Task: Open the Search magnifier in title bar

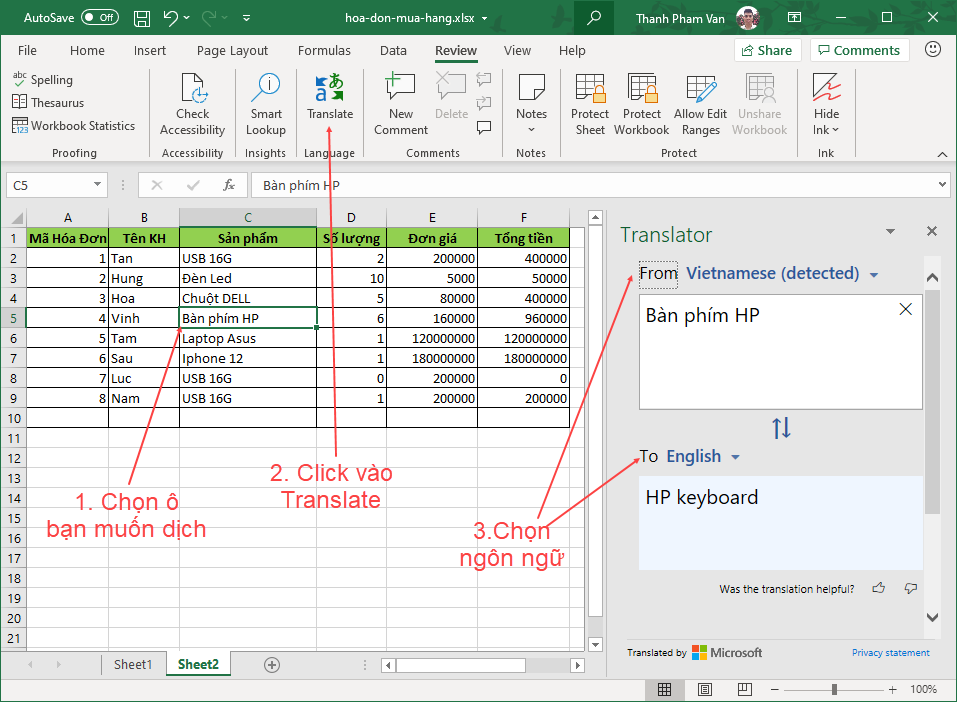Action: click(593, 18)
